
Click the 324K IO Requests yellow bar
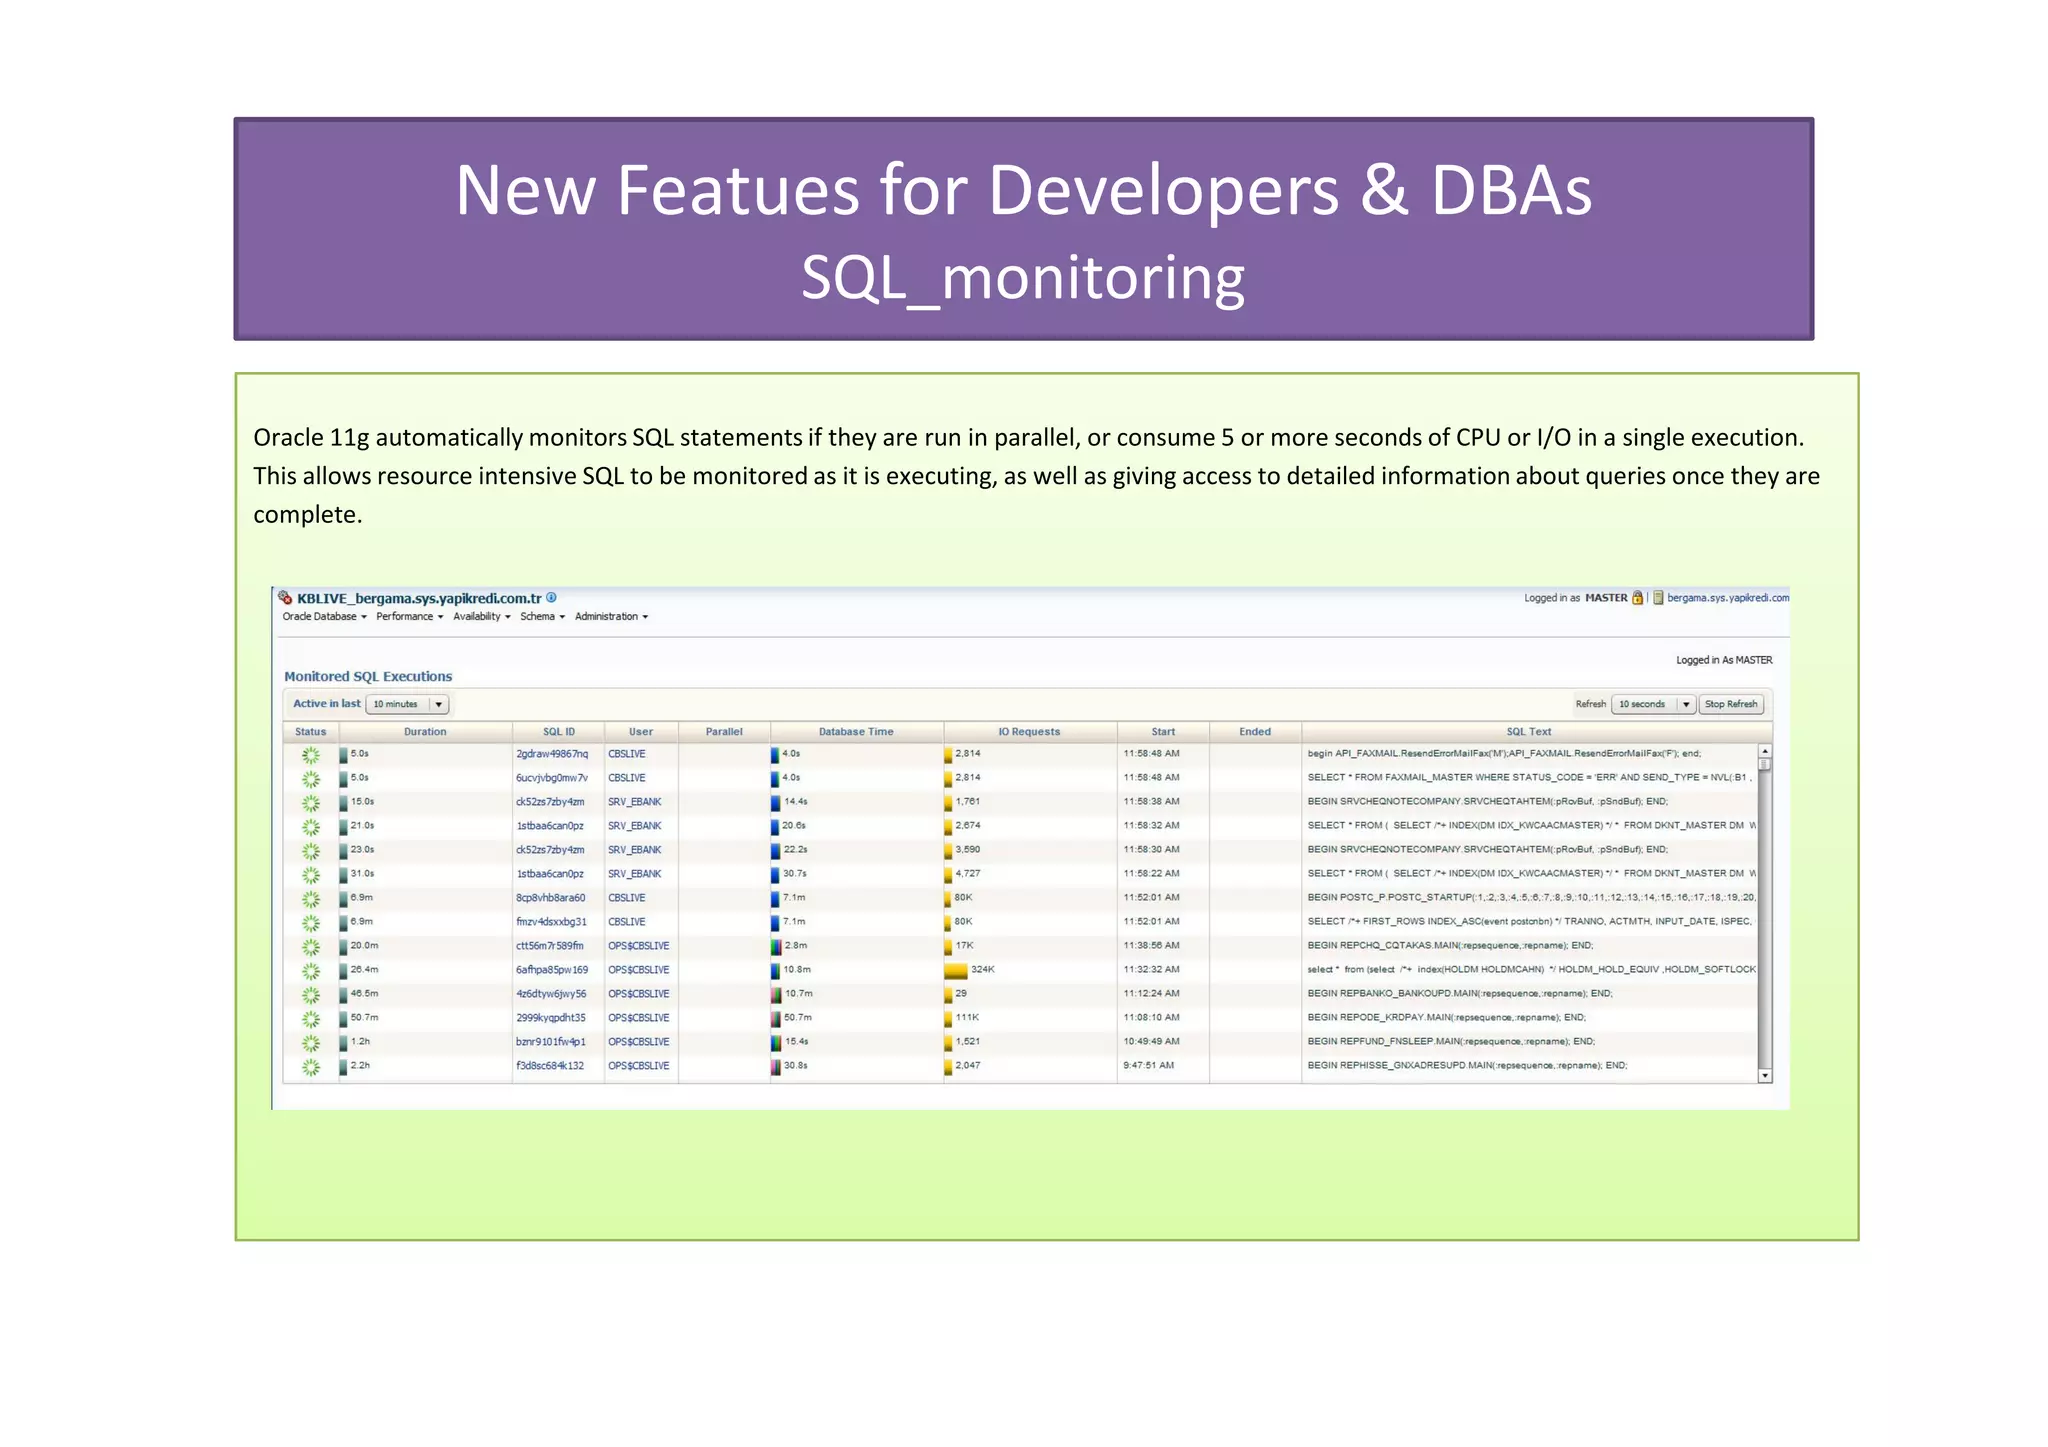(x=956, y=970)
